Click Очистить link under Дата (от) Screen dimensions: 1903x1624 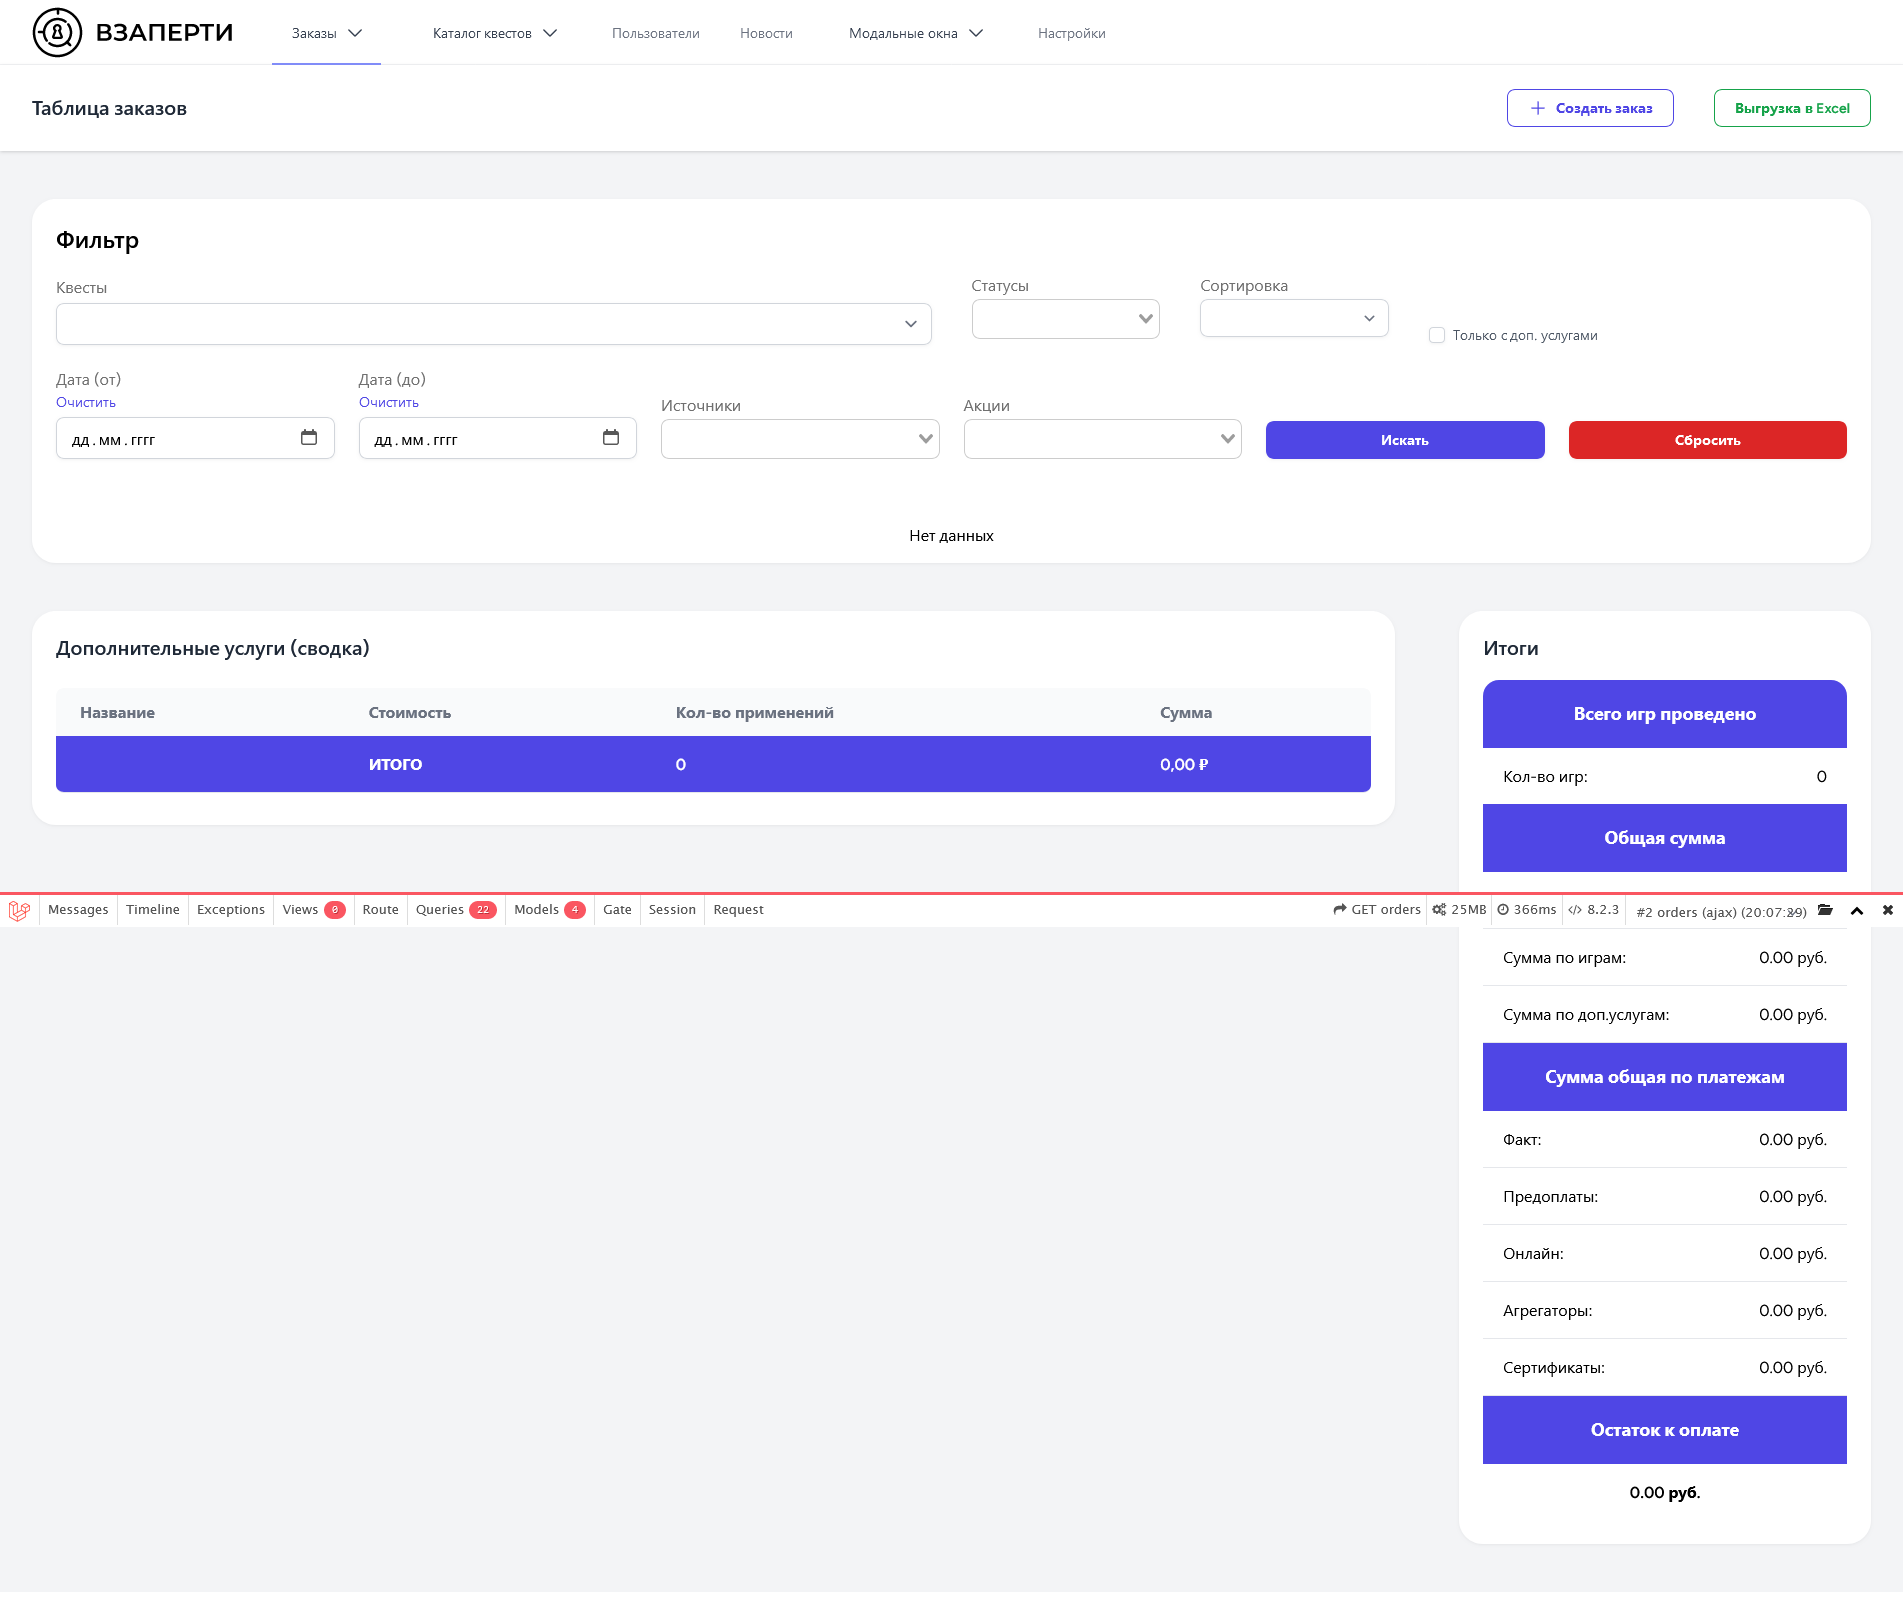coord(86,402)
